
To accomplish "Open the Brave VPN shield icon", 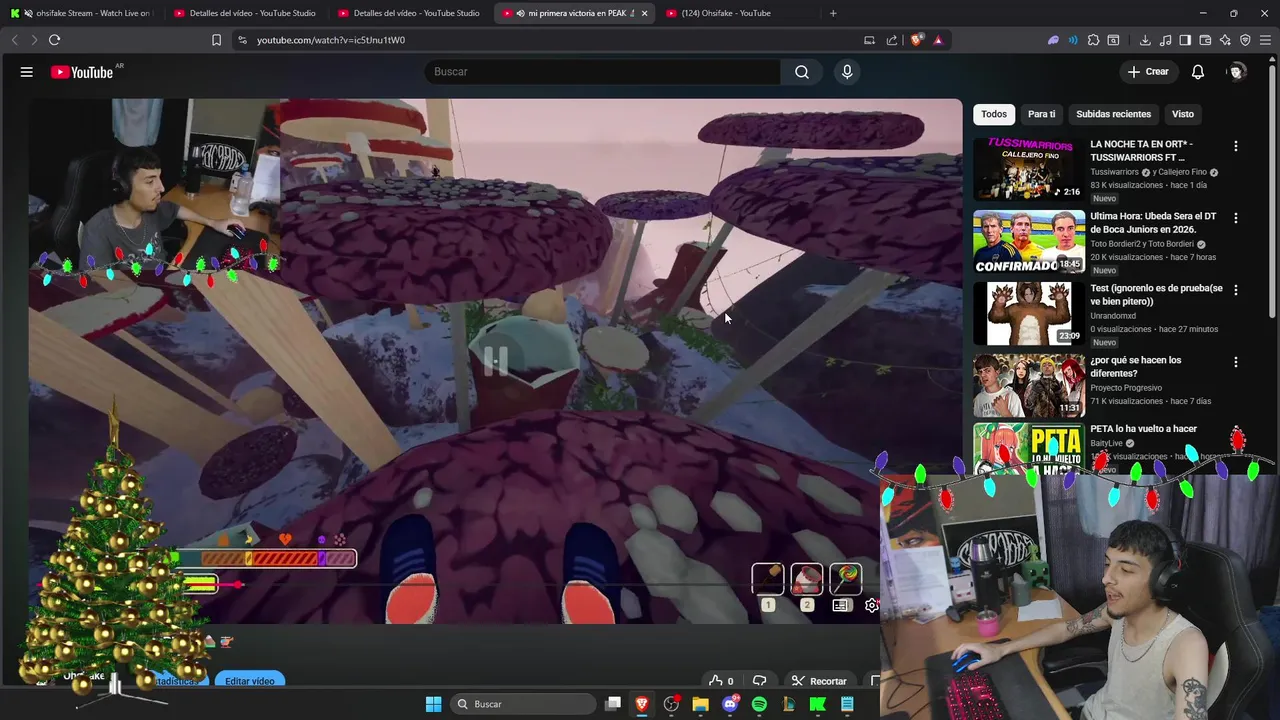I will click(1245, 40).
